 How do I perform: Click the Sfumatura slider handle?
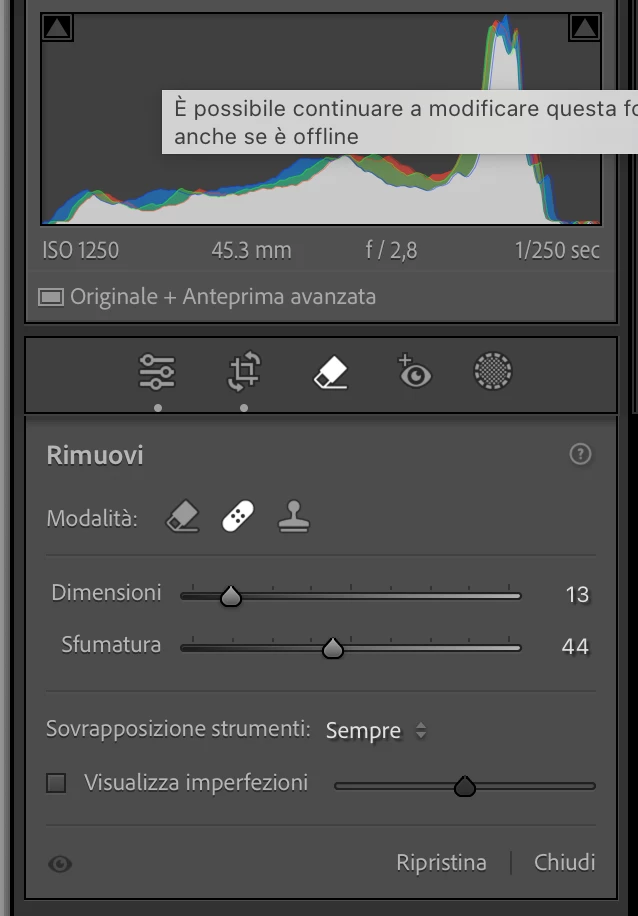(332, 648)
